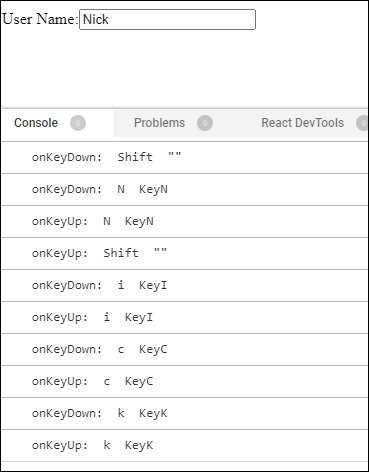
Task: Click the User Name label
Action: tap(40, 19)
